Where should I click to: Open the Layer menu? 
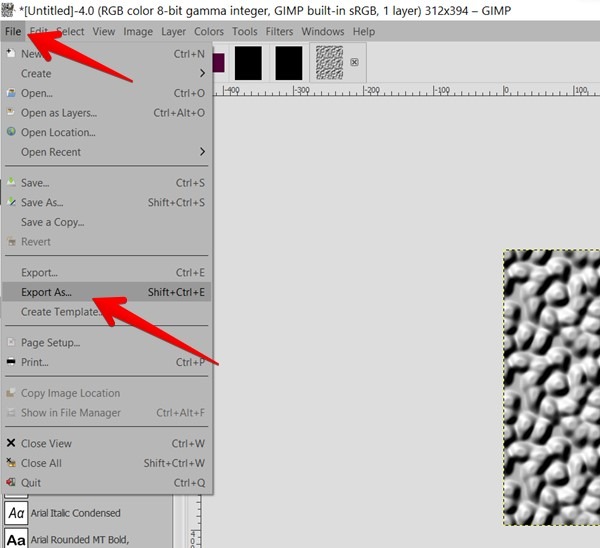click(x=173, y=31)
